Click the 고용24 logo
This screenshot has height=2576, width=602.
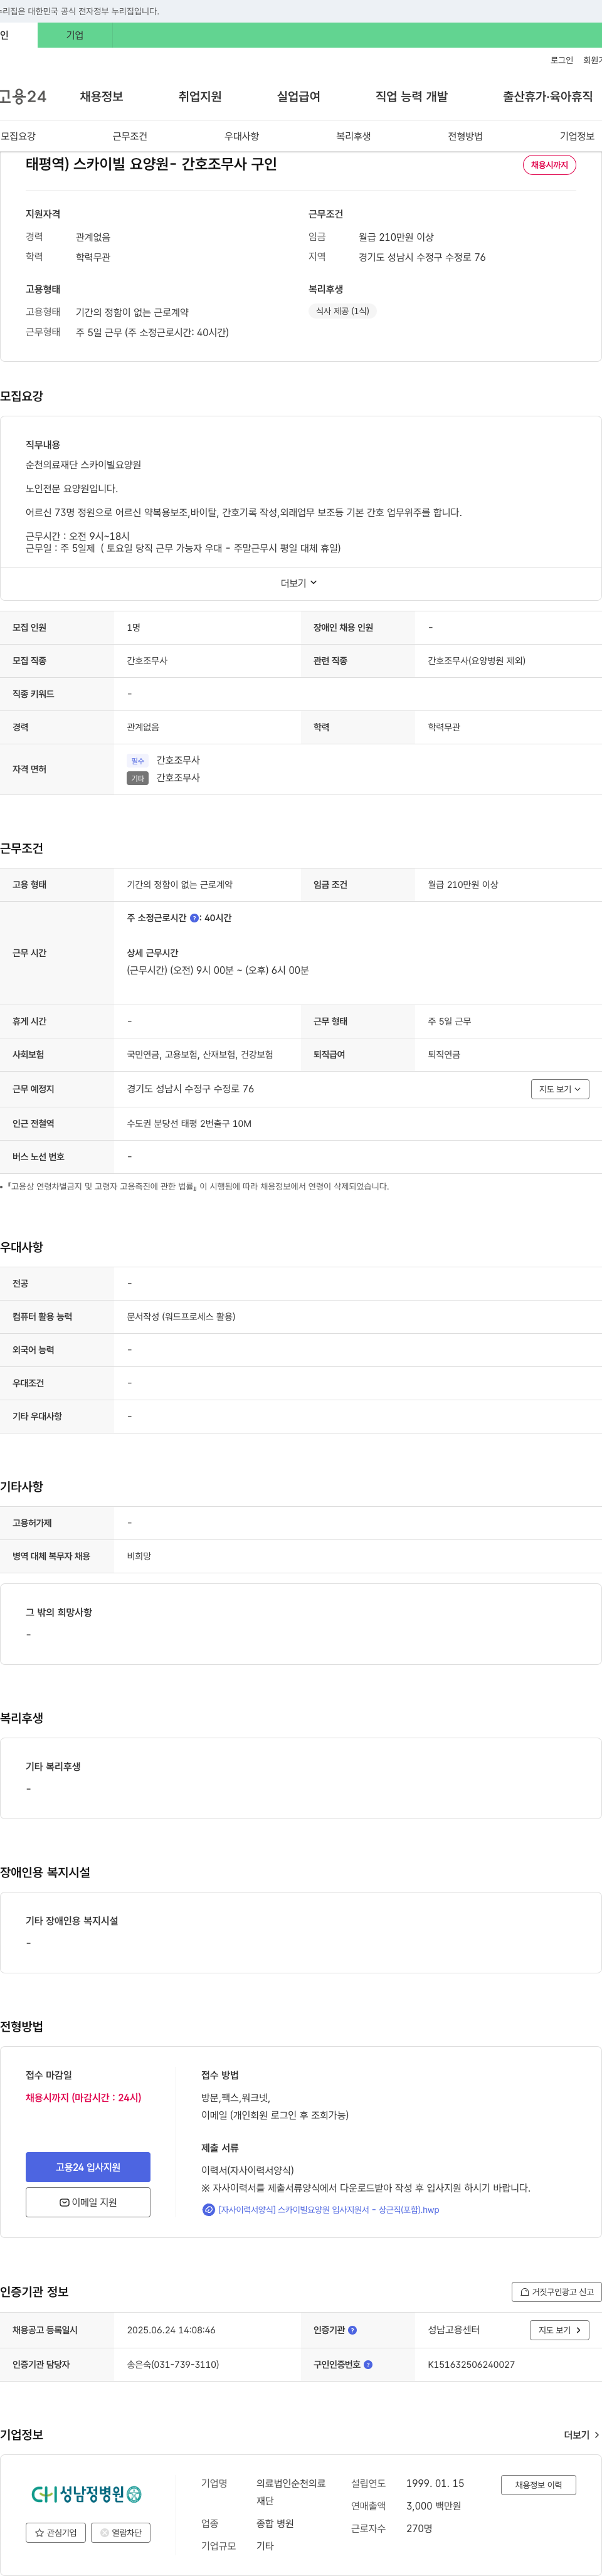pyautogui.click(x=23, y=96)
